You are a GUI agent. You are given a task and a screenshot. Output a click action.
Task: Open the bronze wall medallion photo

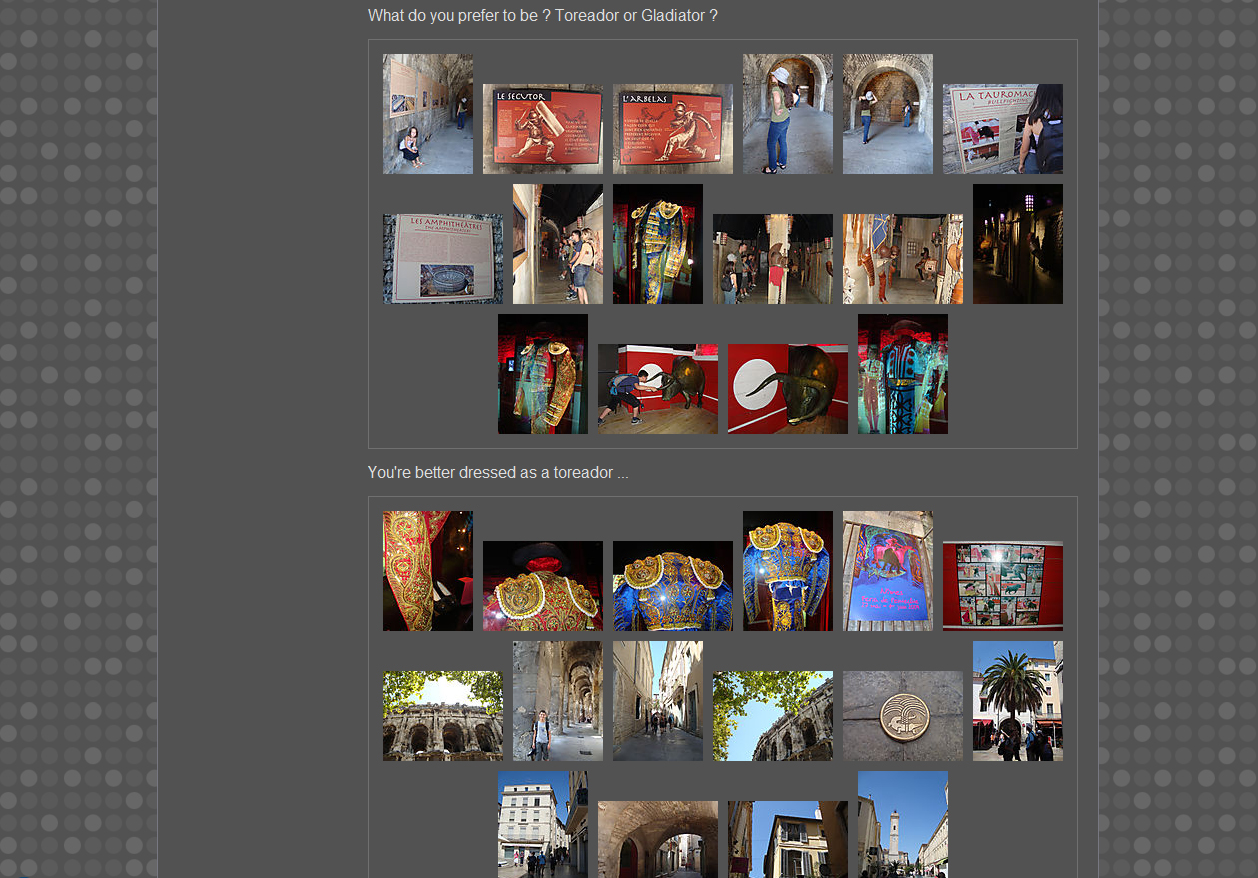[x=902, y=716]
